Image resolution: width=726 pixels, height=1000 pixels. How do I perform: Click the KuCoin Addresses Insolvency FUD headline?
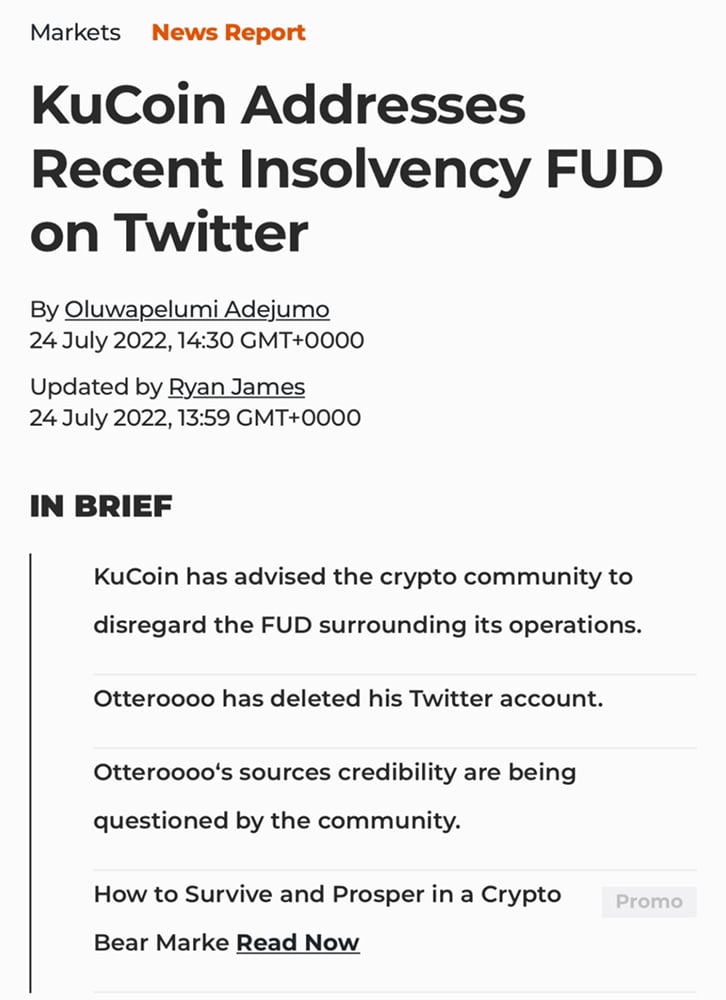point(346,169)
